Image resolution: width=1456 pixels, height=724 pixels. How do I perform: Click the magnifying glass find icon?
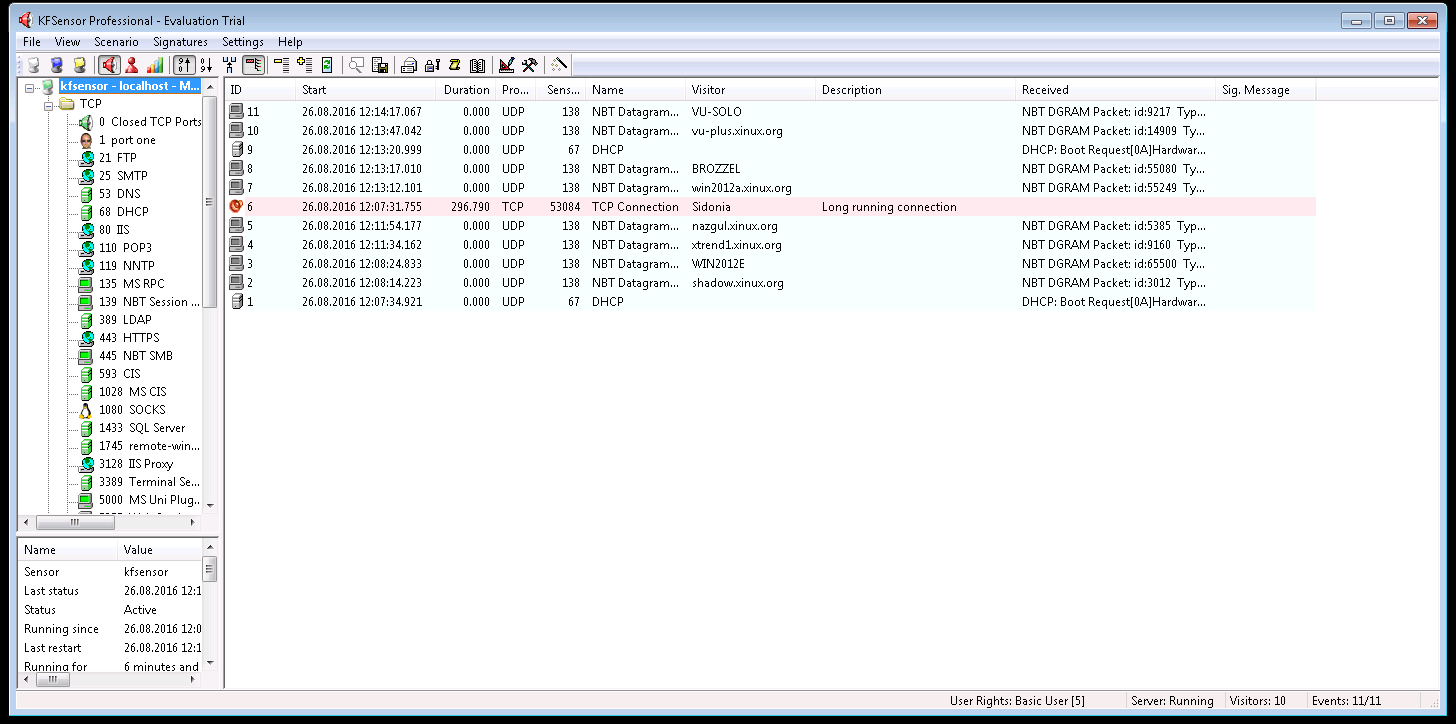pyautogui.click(x=356, y=65)
